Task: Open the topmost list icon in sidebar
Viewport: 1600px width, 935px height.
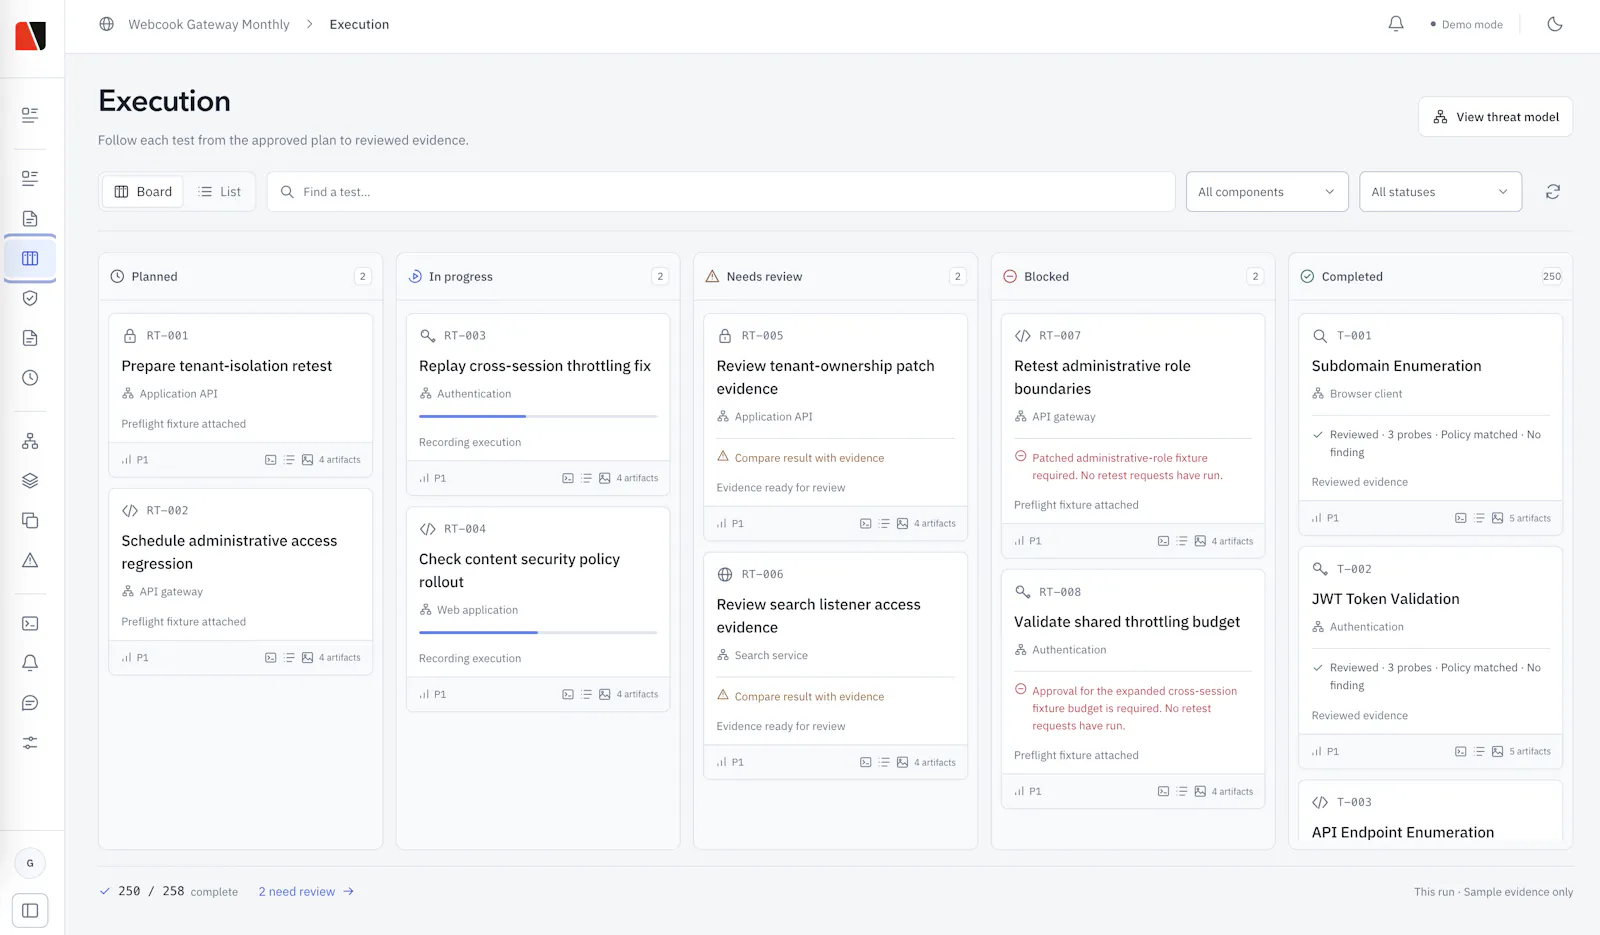Action: (30, 115)
